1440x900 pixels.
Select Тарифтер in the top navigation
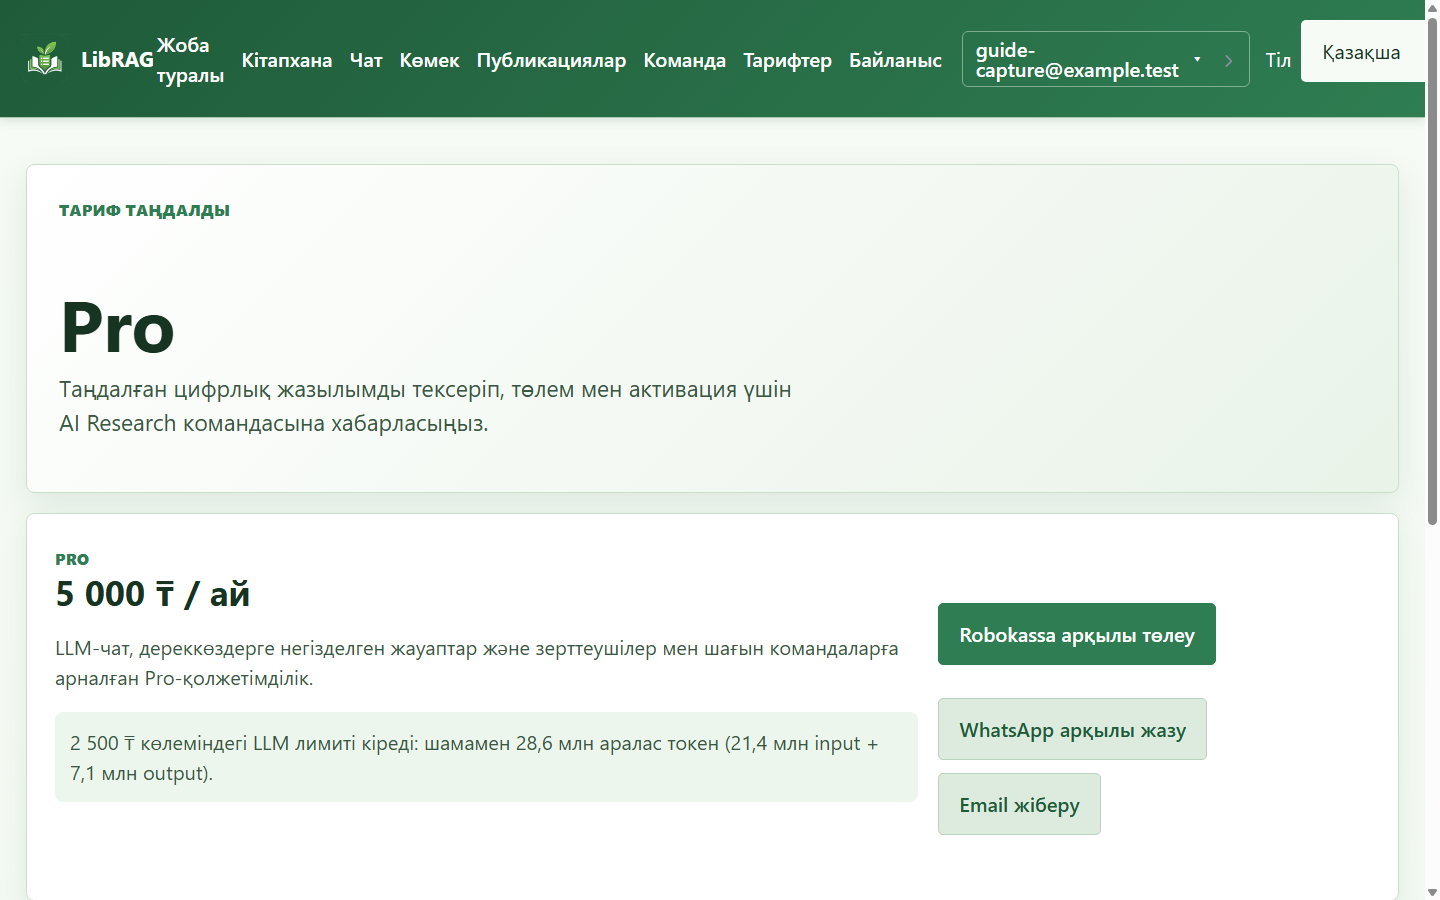[787, 60]
